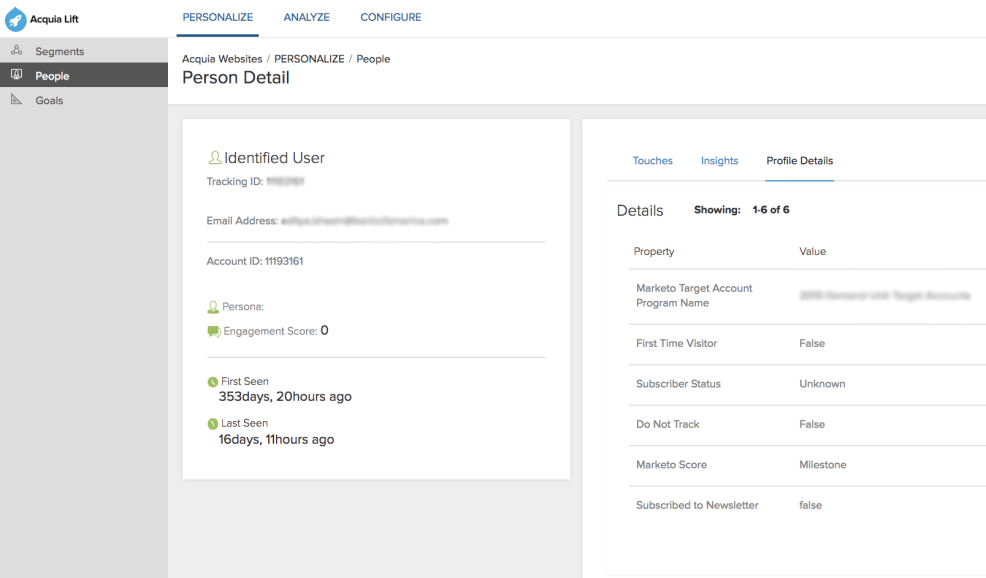Switch to the Touches tab
This screenshot has width=986, height=578.
tap(652, 161)
